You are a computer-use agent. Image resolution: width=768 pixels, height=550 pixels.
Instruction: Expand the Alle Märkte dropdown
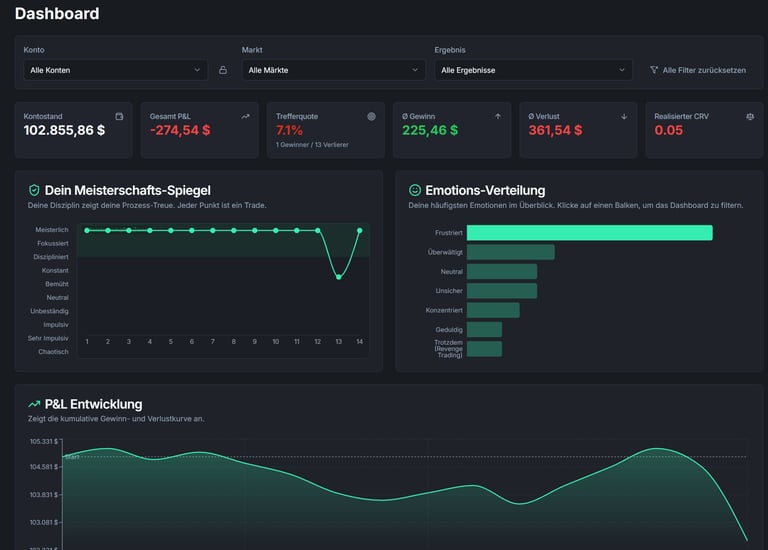333,70
